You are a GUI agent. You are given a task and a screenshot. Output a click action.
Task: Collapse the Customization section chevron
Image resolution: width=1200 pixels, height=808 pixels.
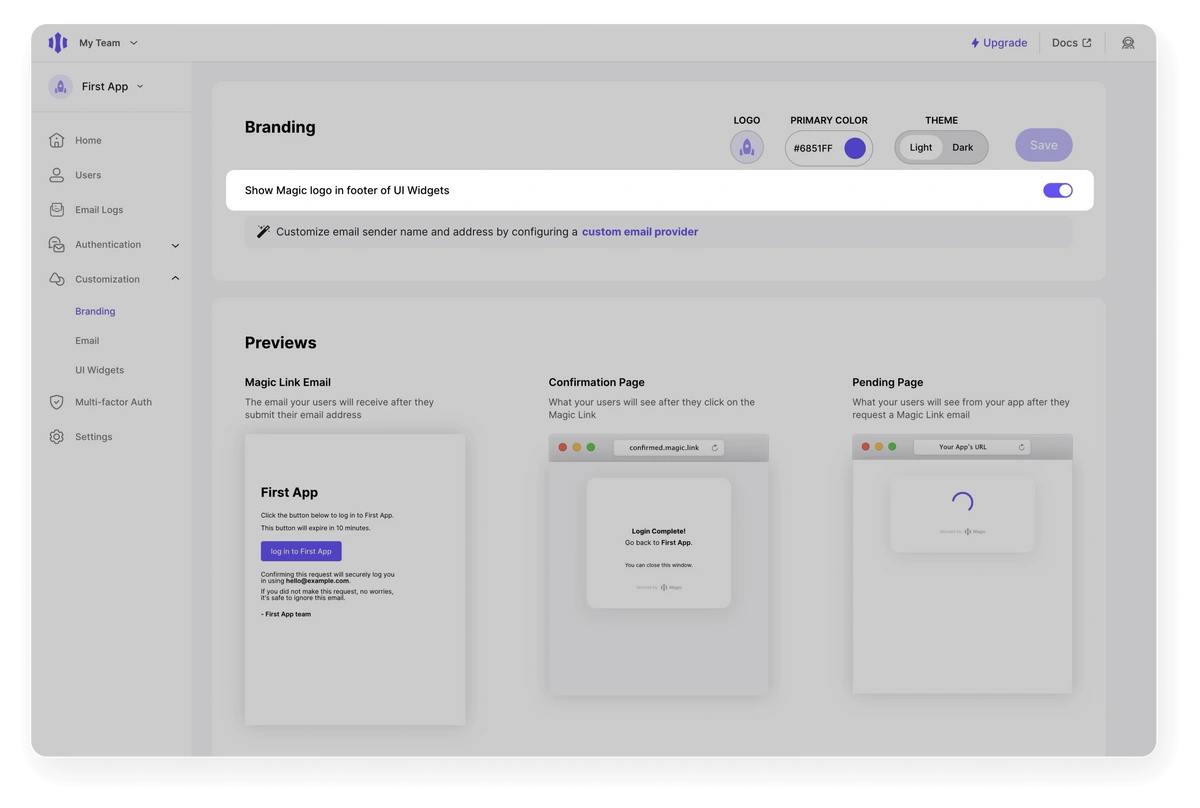pyautogui.click(x=175, y=279)
